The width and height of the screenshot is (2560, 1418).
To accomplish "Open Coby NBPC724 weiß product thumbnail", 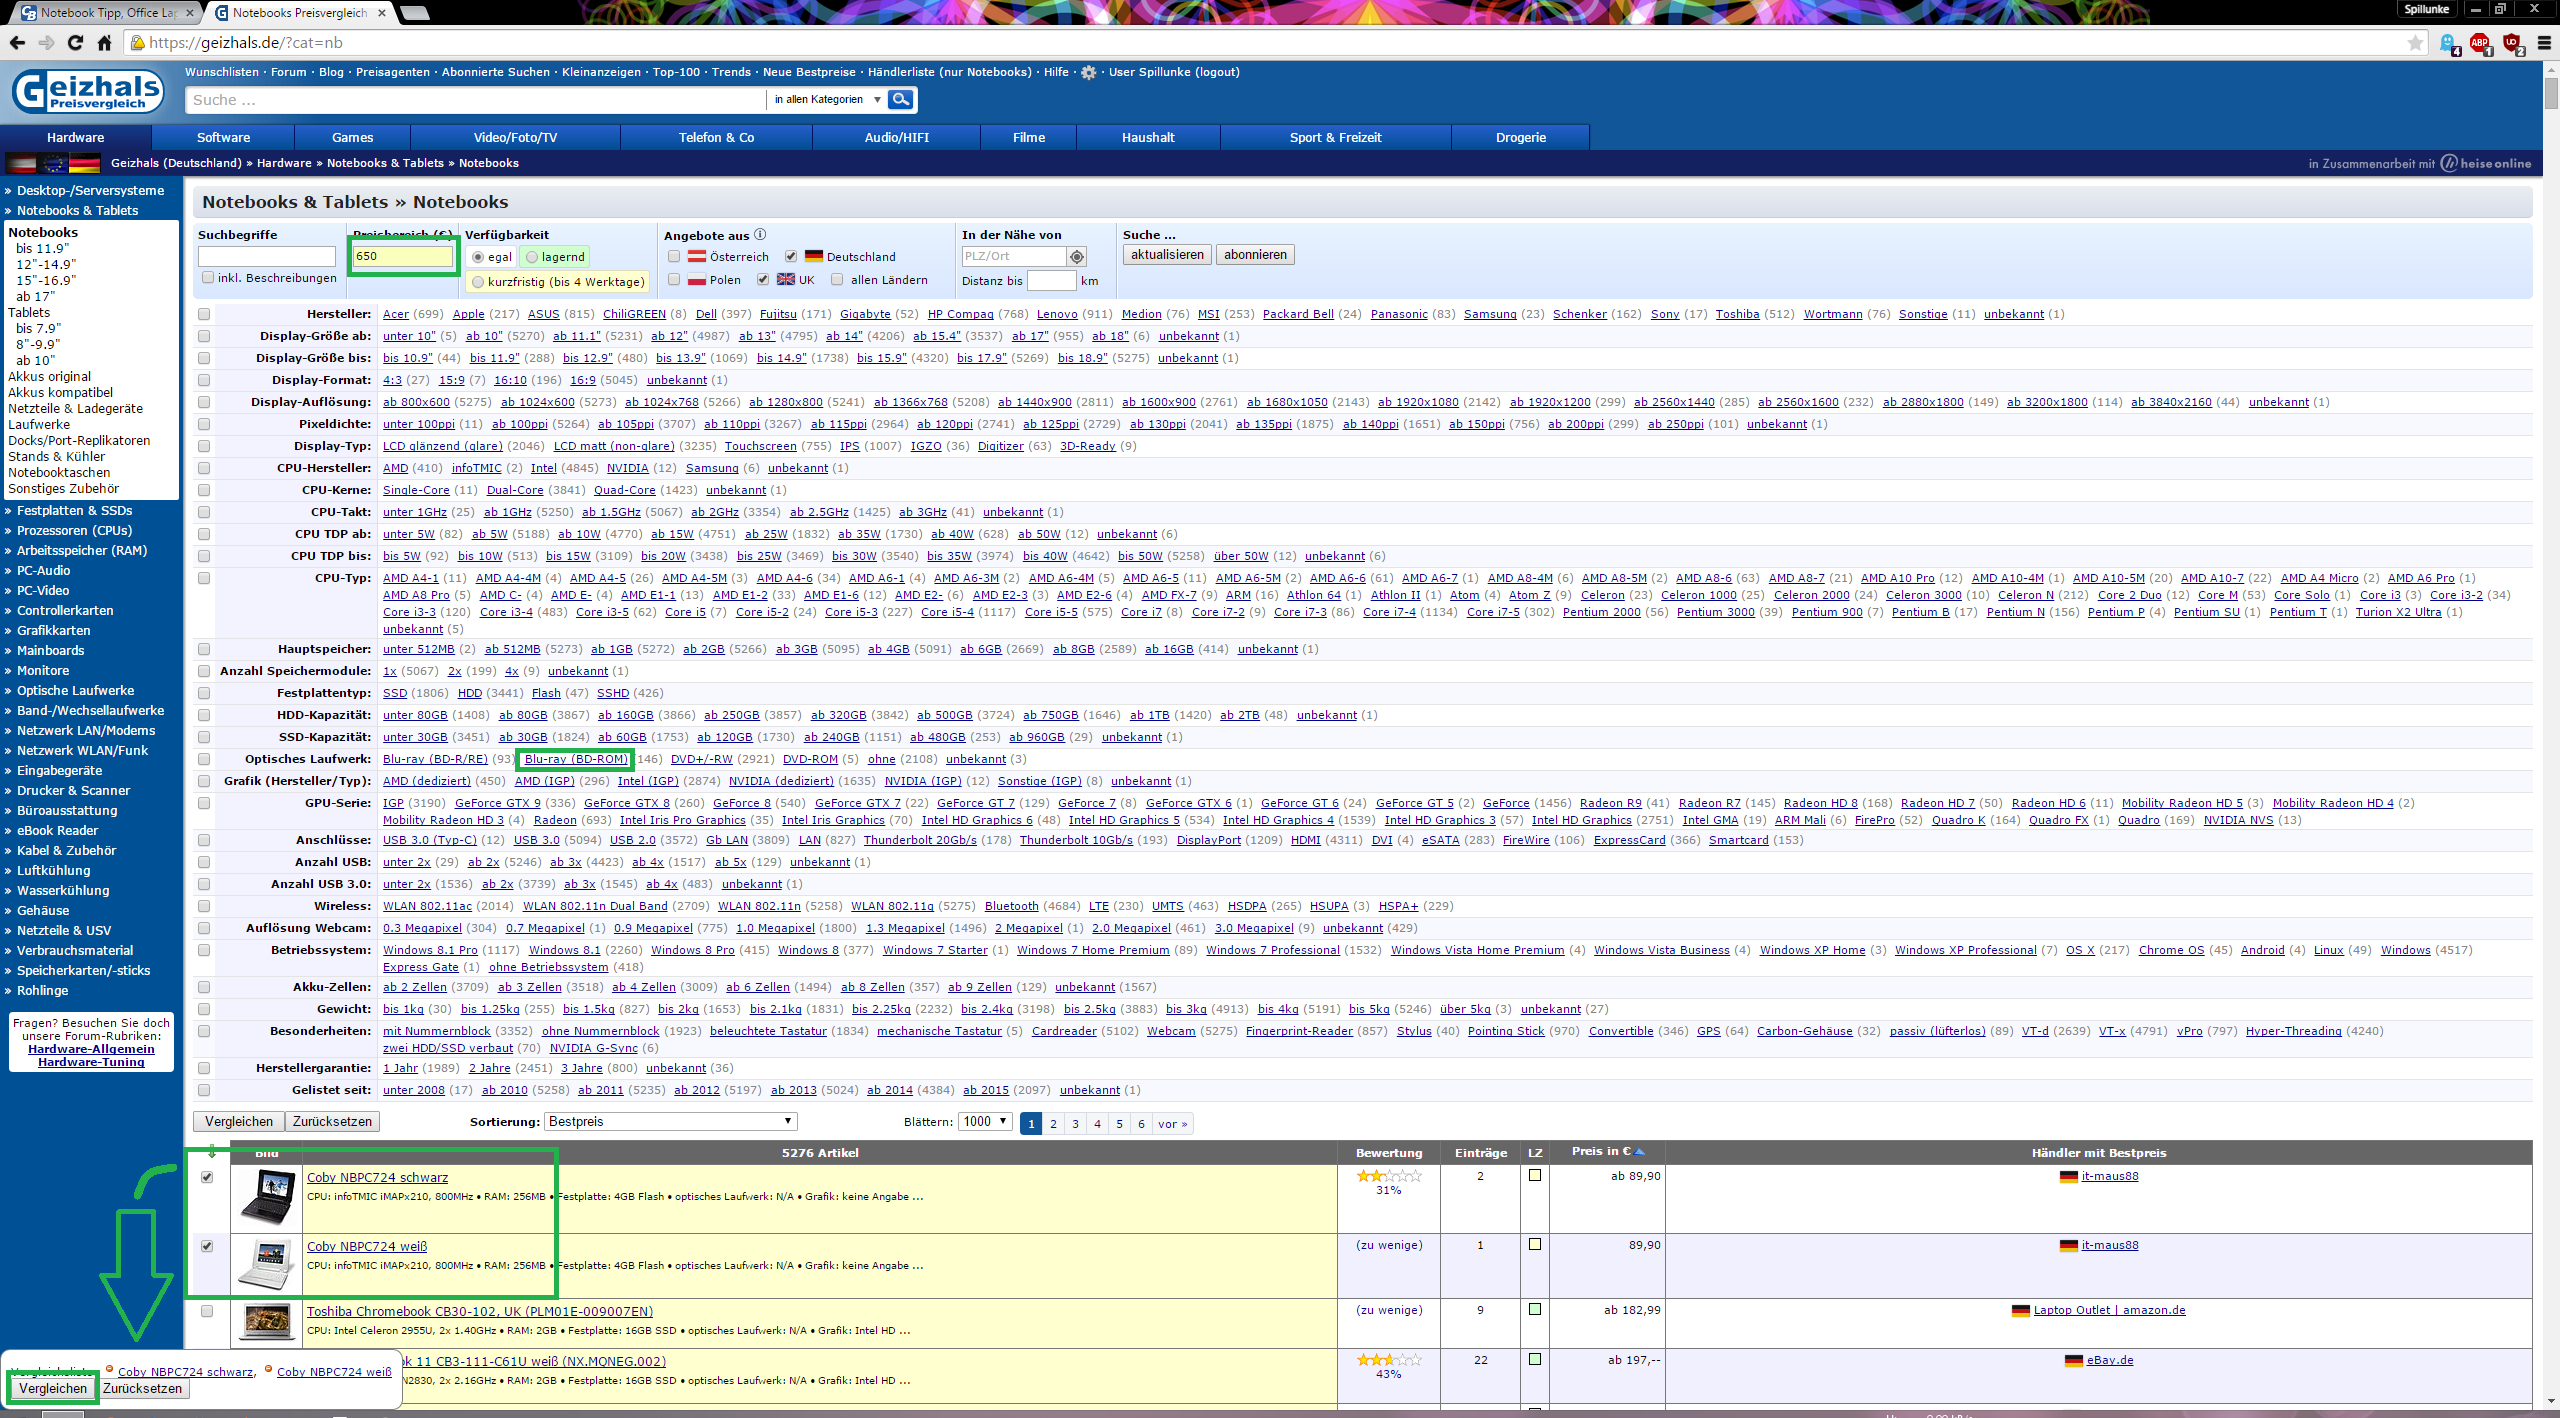I will pos(267,1265).
